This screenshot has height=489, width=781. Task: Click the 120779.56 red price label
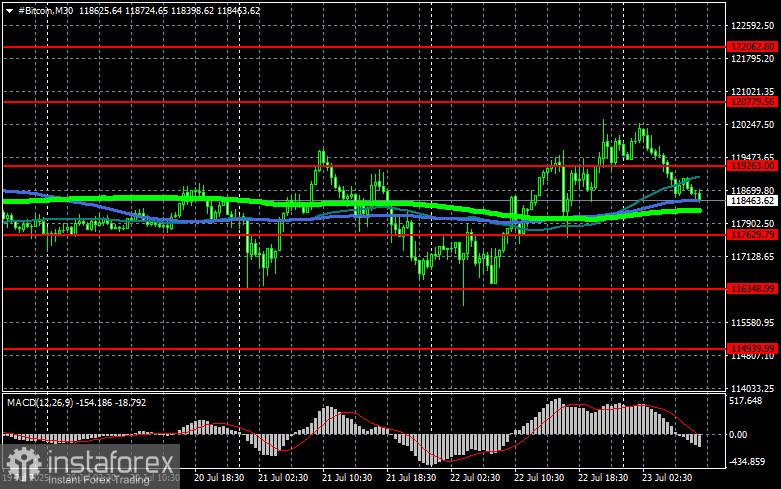pyautogui.click(x=752, y=102)
